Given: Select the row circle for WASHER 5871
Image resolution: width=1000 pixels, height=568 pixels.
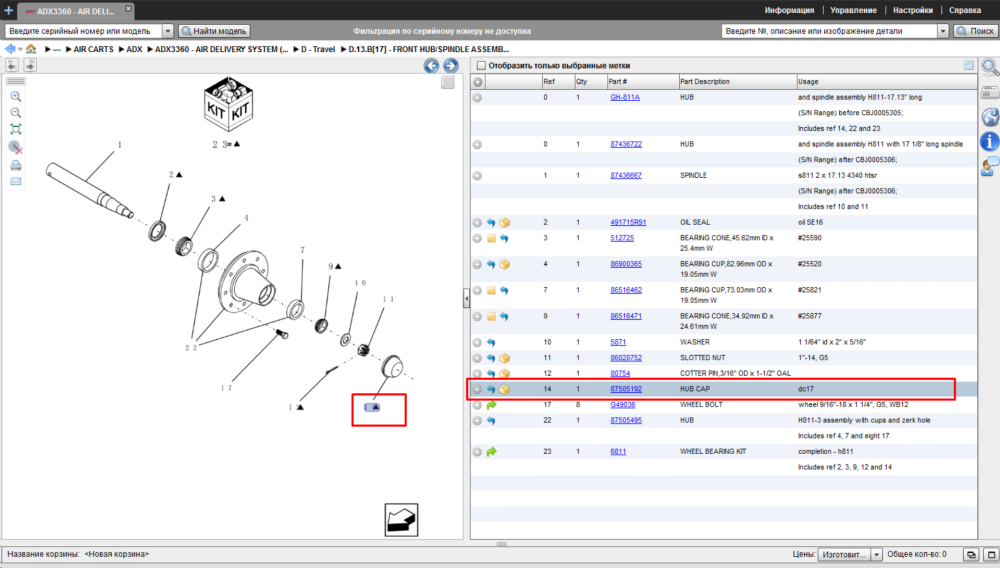Looking at the screenshot, I should [x=477, y=342].
